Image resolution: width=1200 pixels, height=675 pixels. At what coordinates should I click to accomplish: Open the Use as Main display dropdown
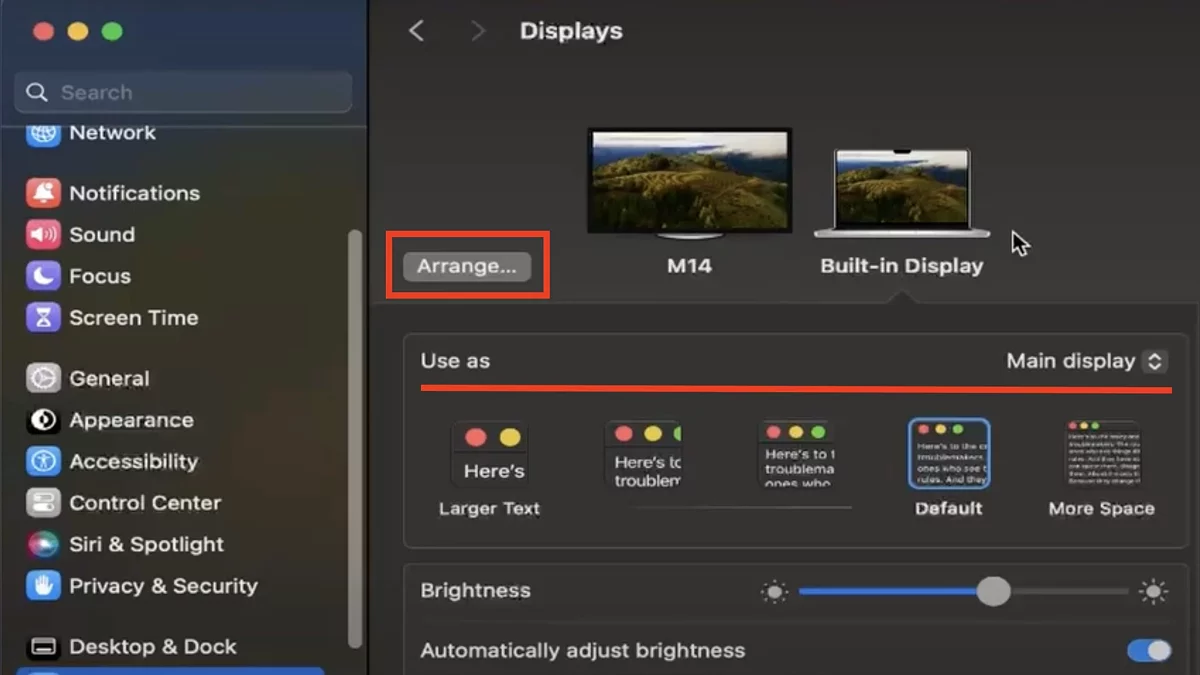(x=1086, y=361)
